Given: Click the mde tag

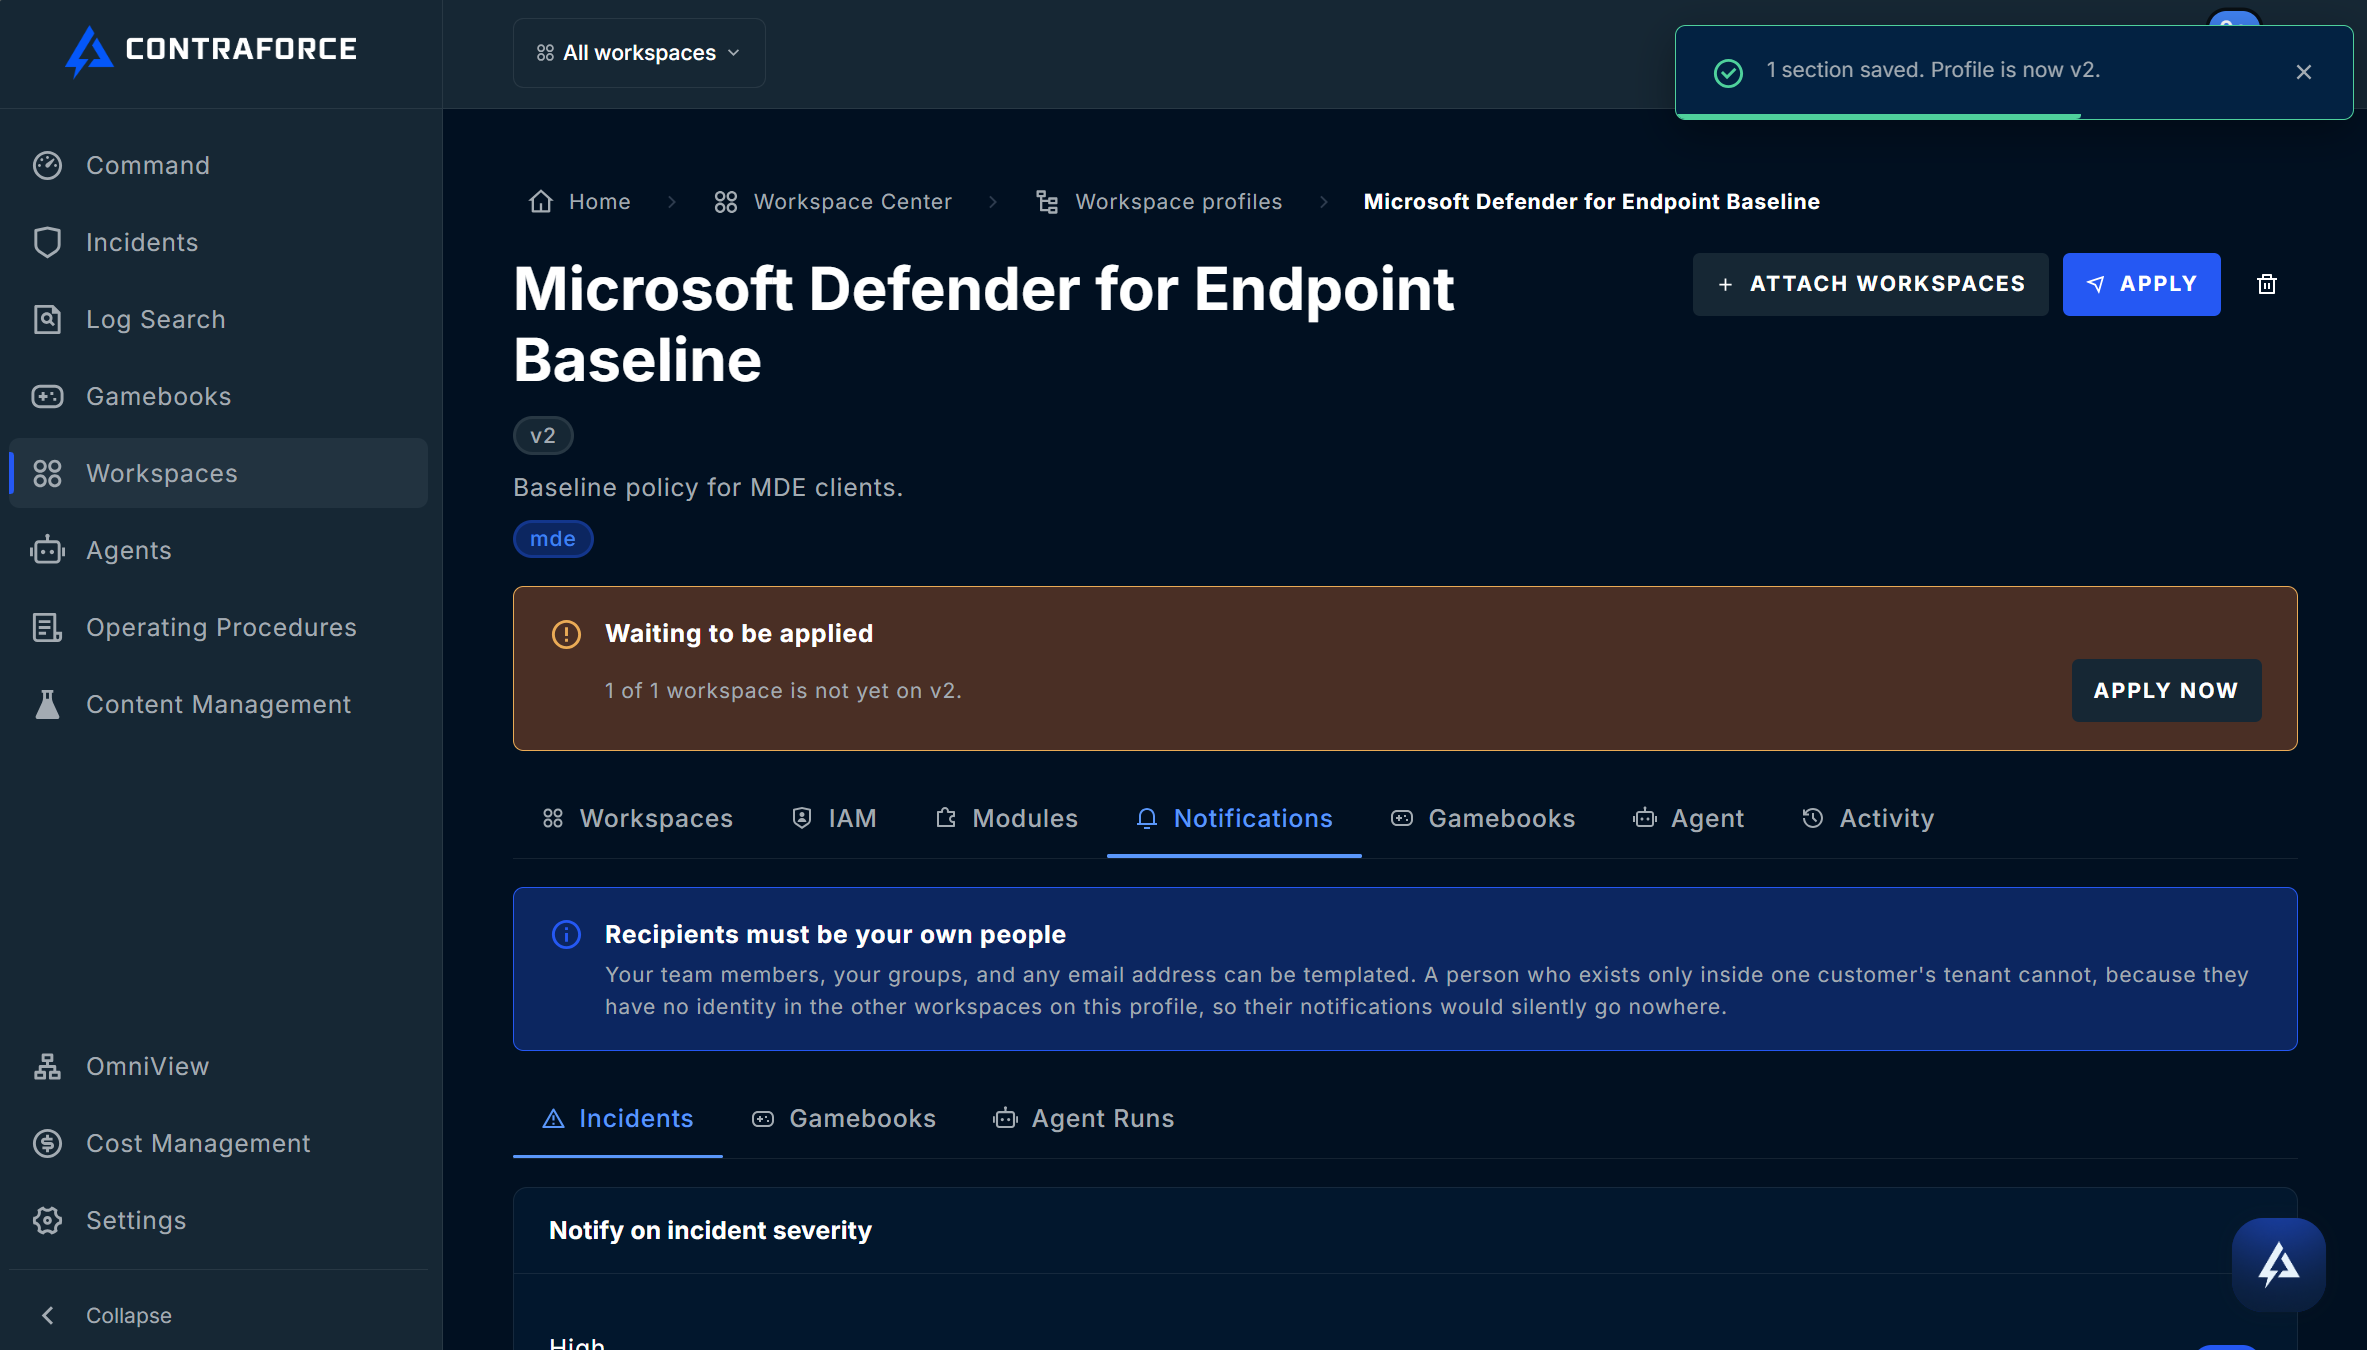Looking at the screenshot, I should coord(553,539).
